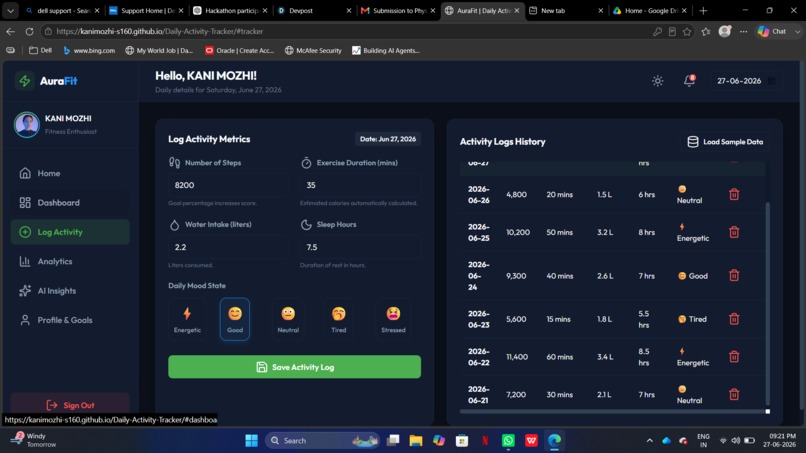
Task: Click the Exercise Duration field
Action: tap(360, 185)
